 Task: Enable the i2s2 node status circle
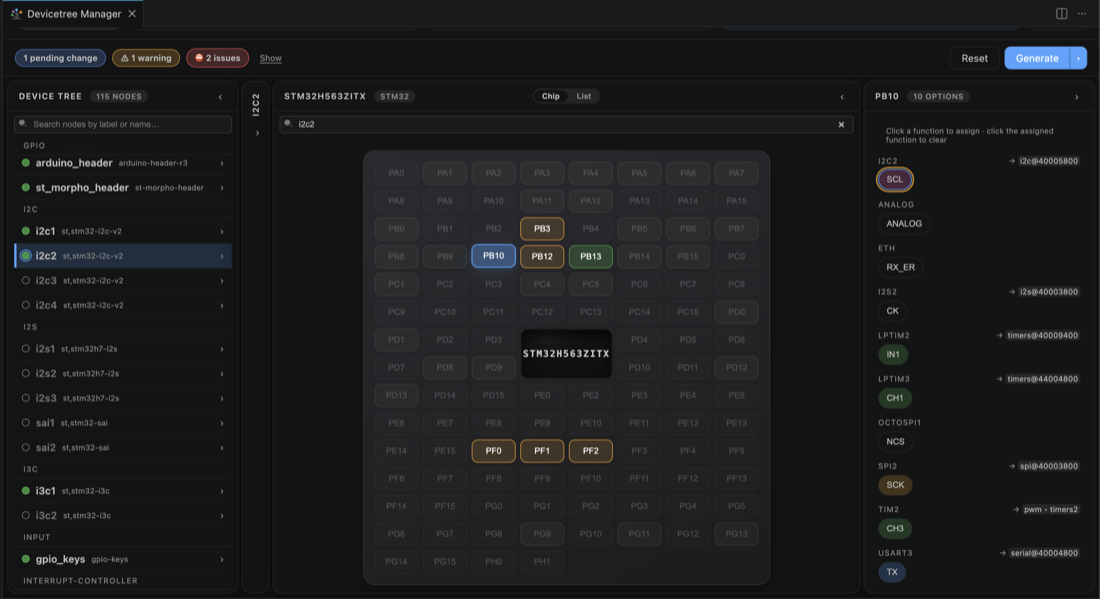pos(26,373)
